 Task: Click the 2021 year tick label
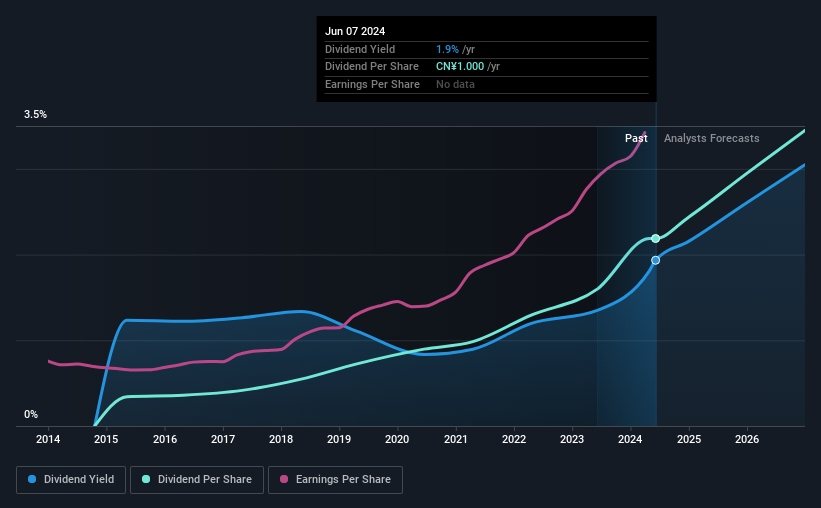[456, 439]
